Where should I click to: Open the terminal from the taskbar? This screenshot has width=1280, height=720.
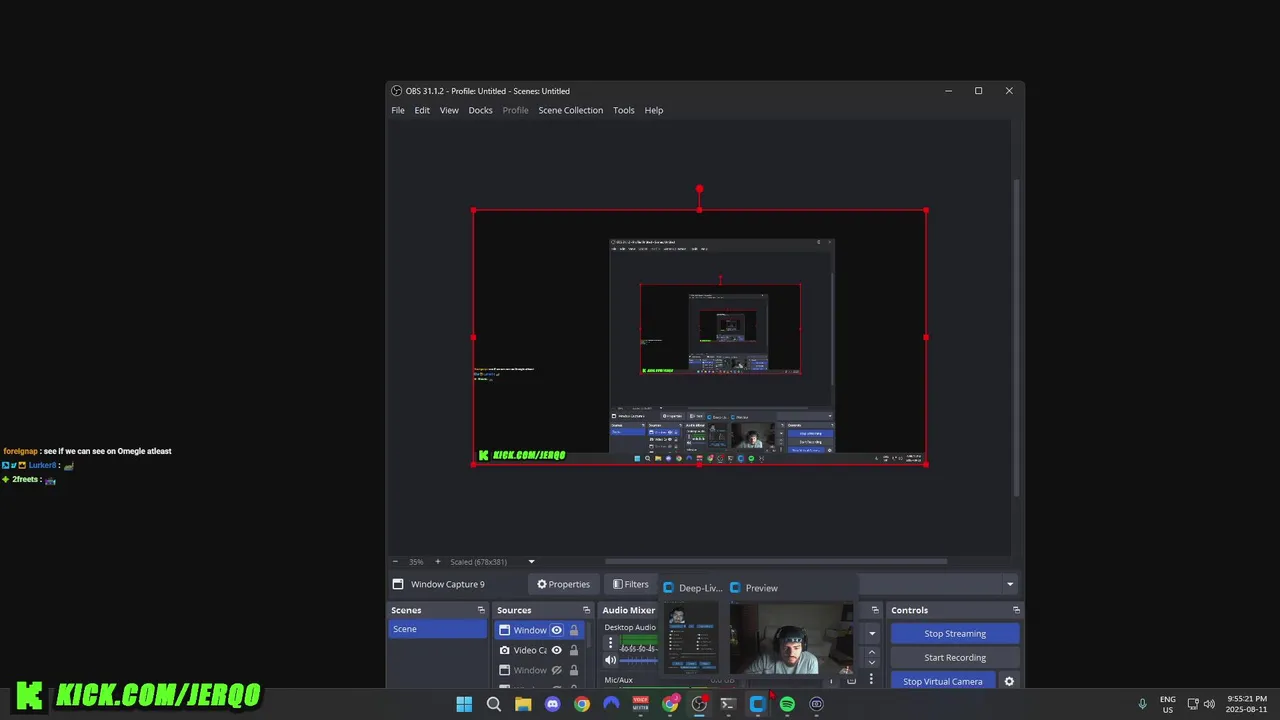(x=728, y=704)
